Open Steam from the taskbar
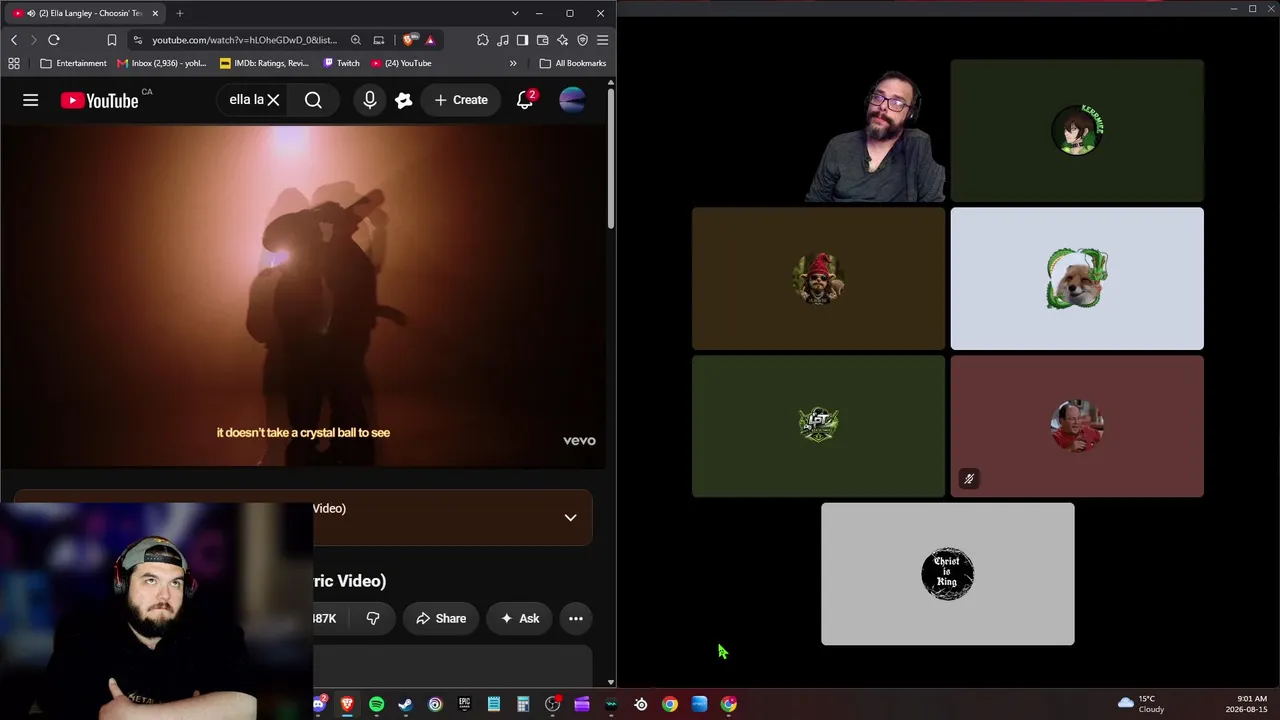Image resolution: width=1280 pixels, height=720 pixels. coord(406,704)
